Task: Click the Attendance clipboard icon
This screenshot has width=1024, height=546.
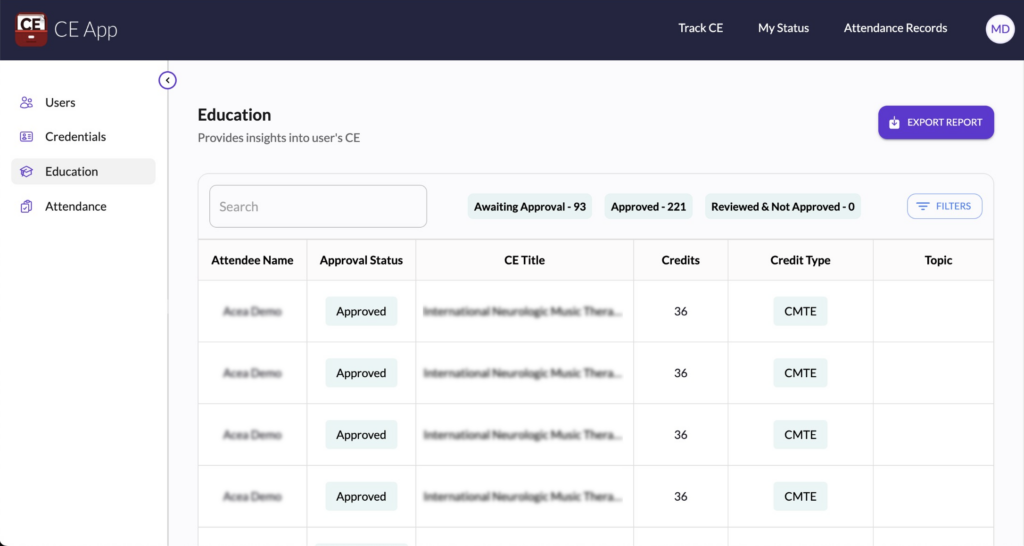Action: click(27, 207)
